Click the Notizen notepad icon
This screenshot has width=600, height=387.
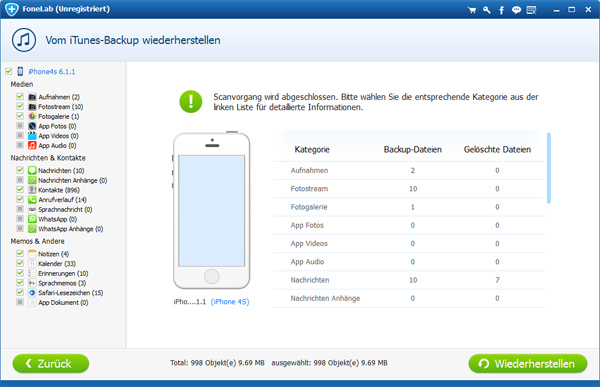[x=32, y=253]
